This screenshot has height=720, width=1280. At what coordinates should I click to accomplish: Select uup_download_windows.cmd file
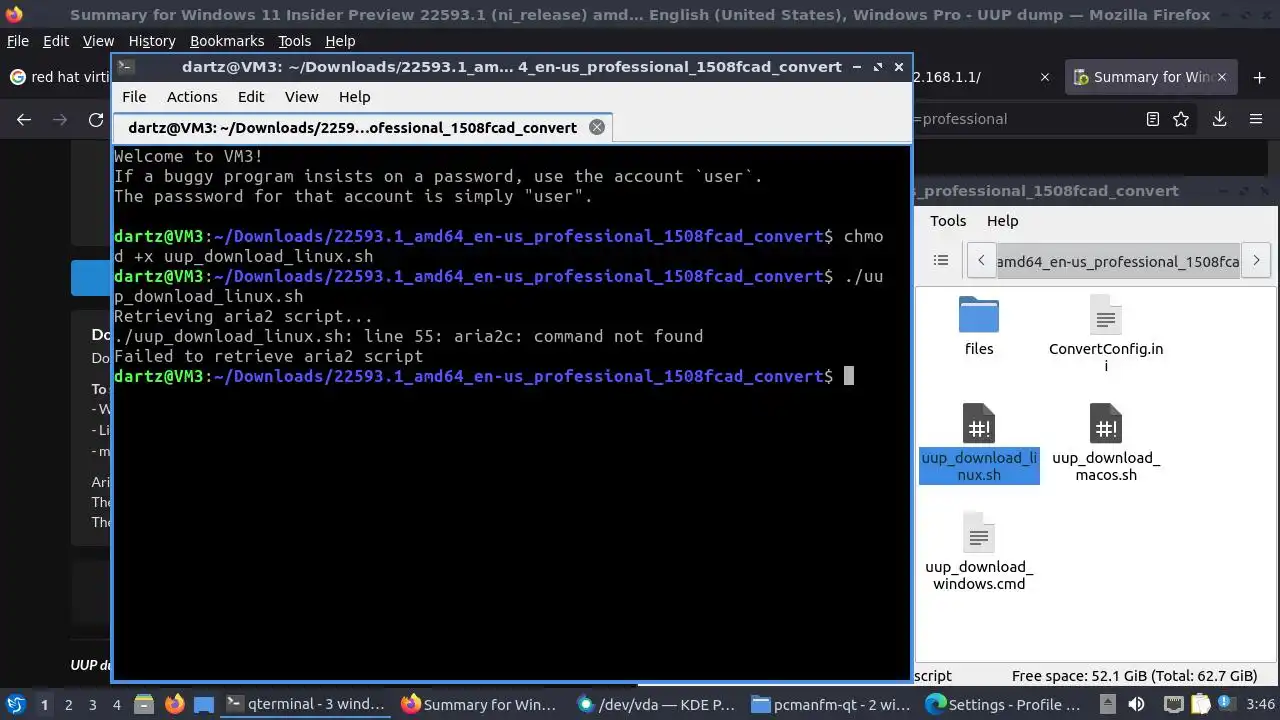click(979, 551)
